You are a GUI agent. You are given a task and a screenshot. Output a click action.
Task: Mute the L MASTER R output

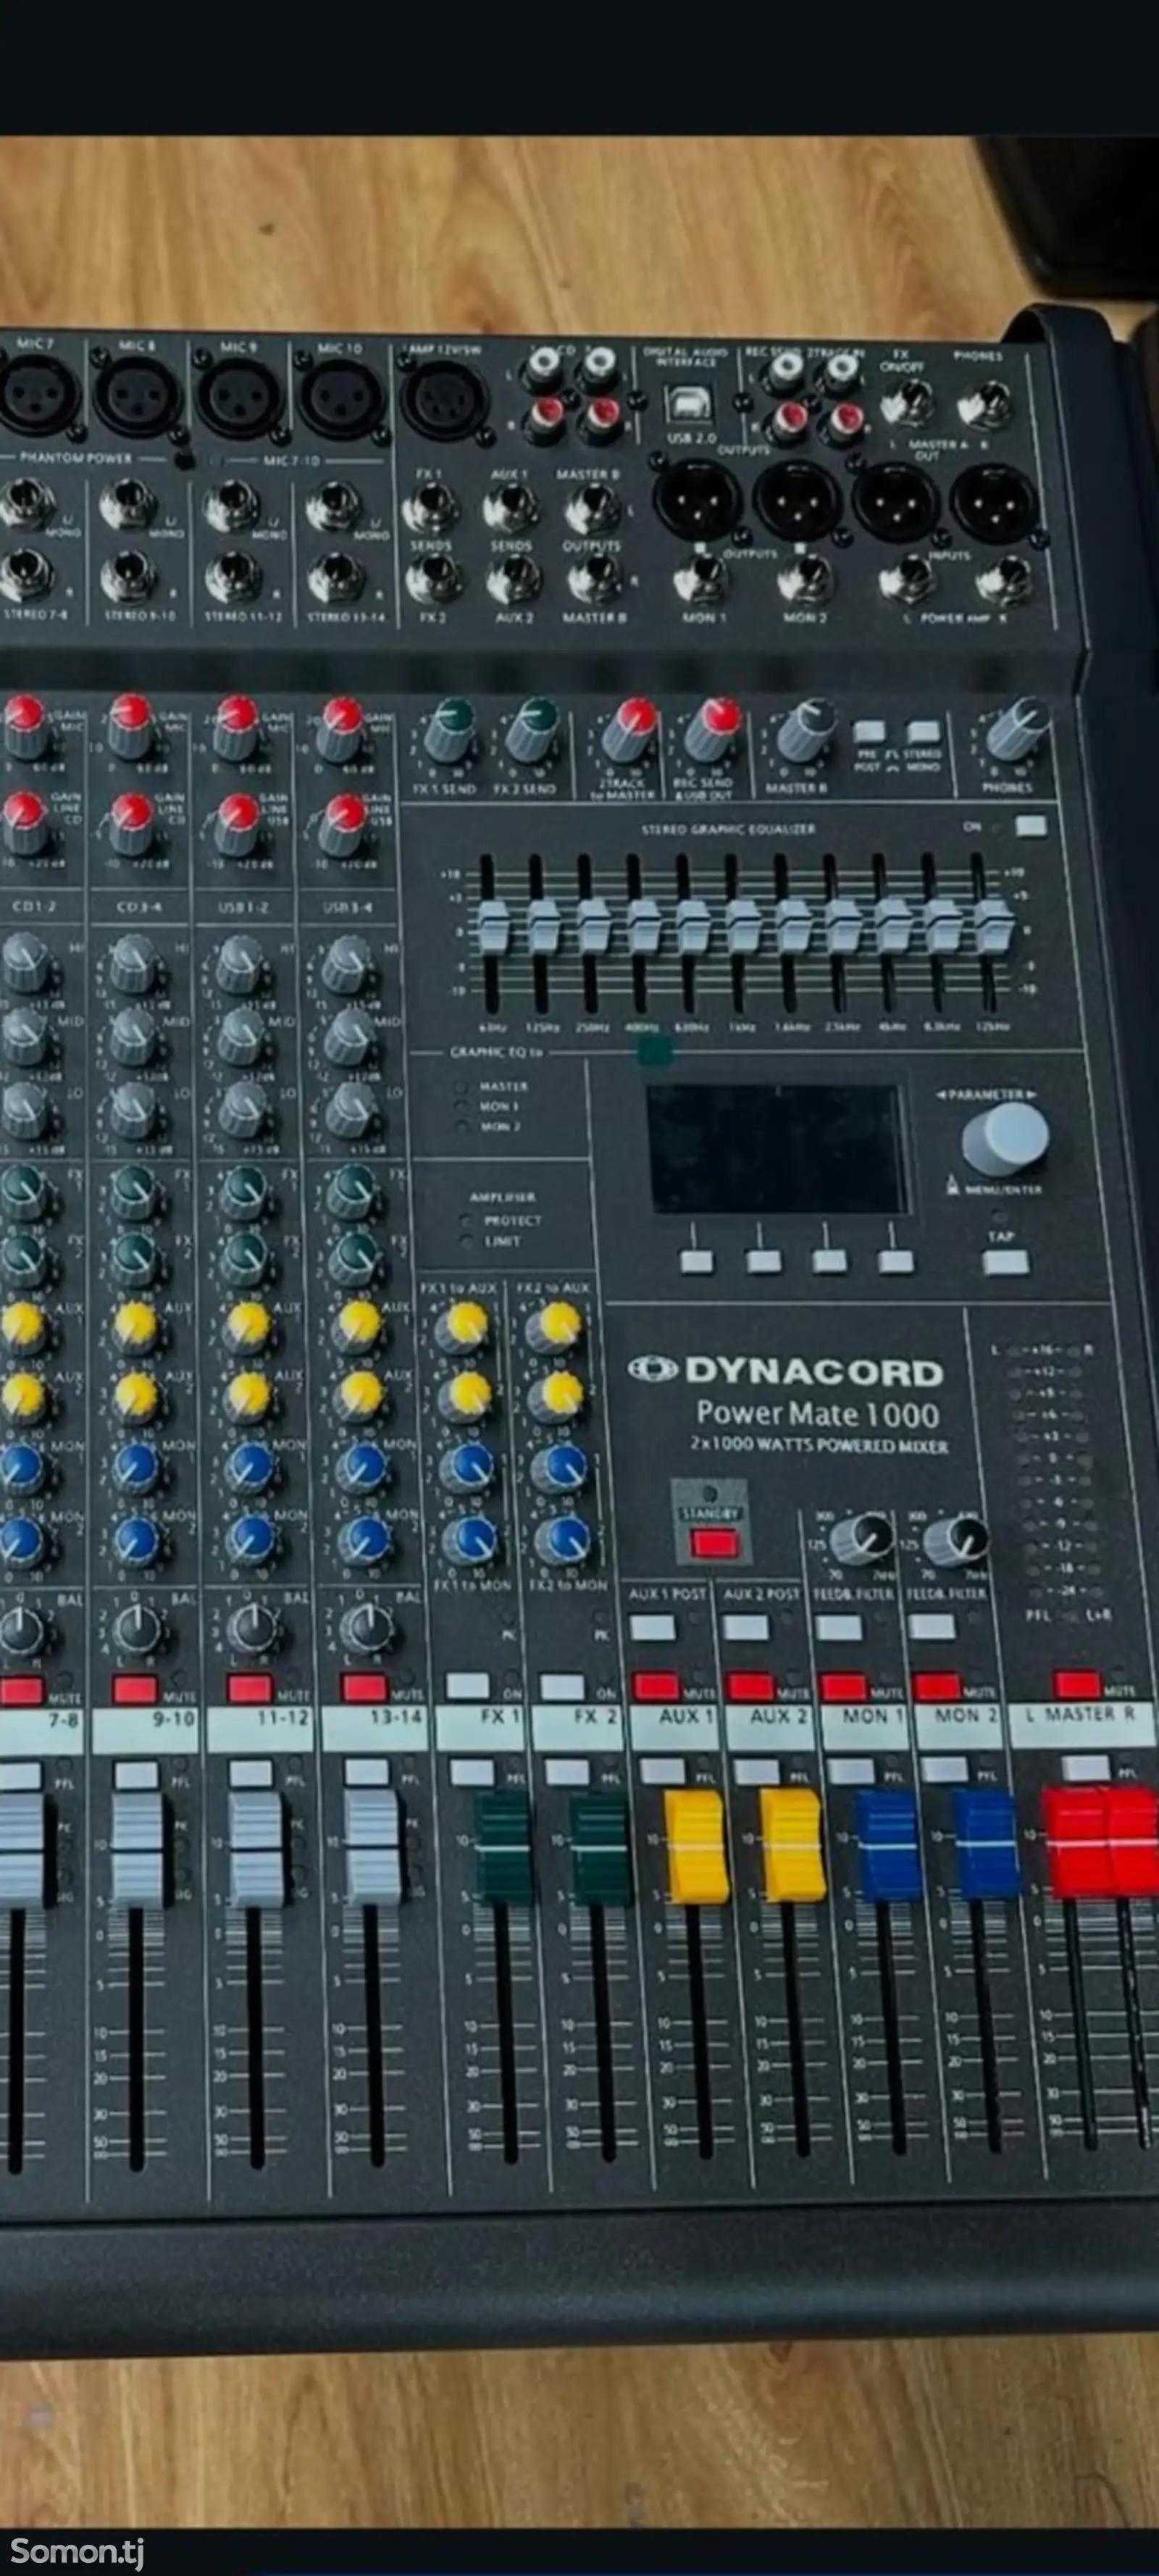[x=1077, y=1684]
